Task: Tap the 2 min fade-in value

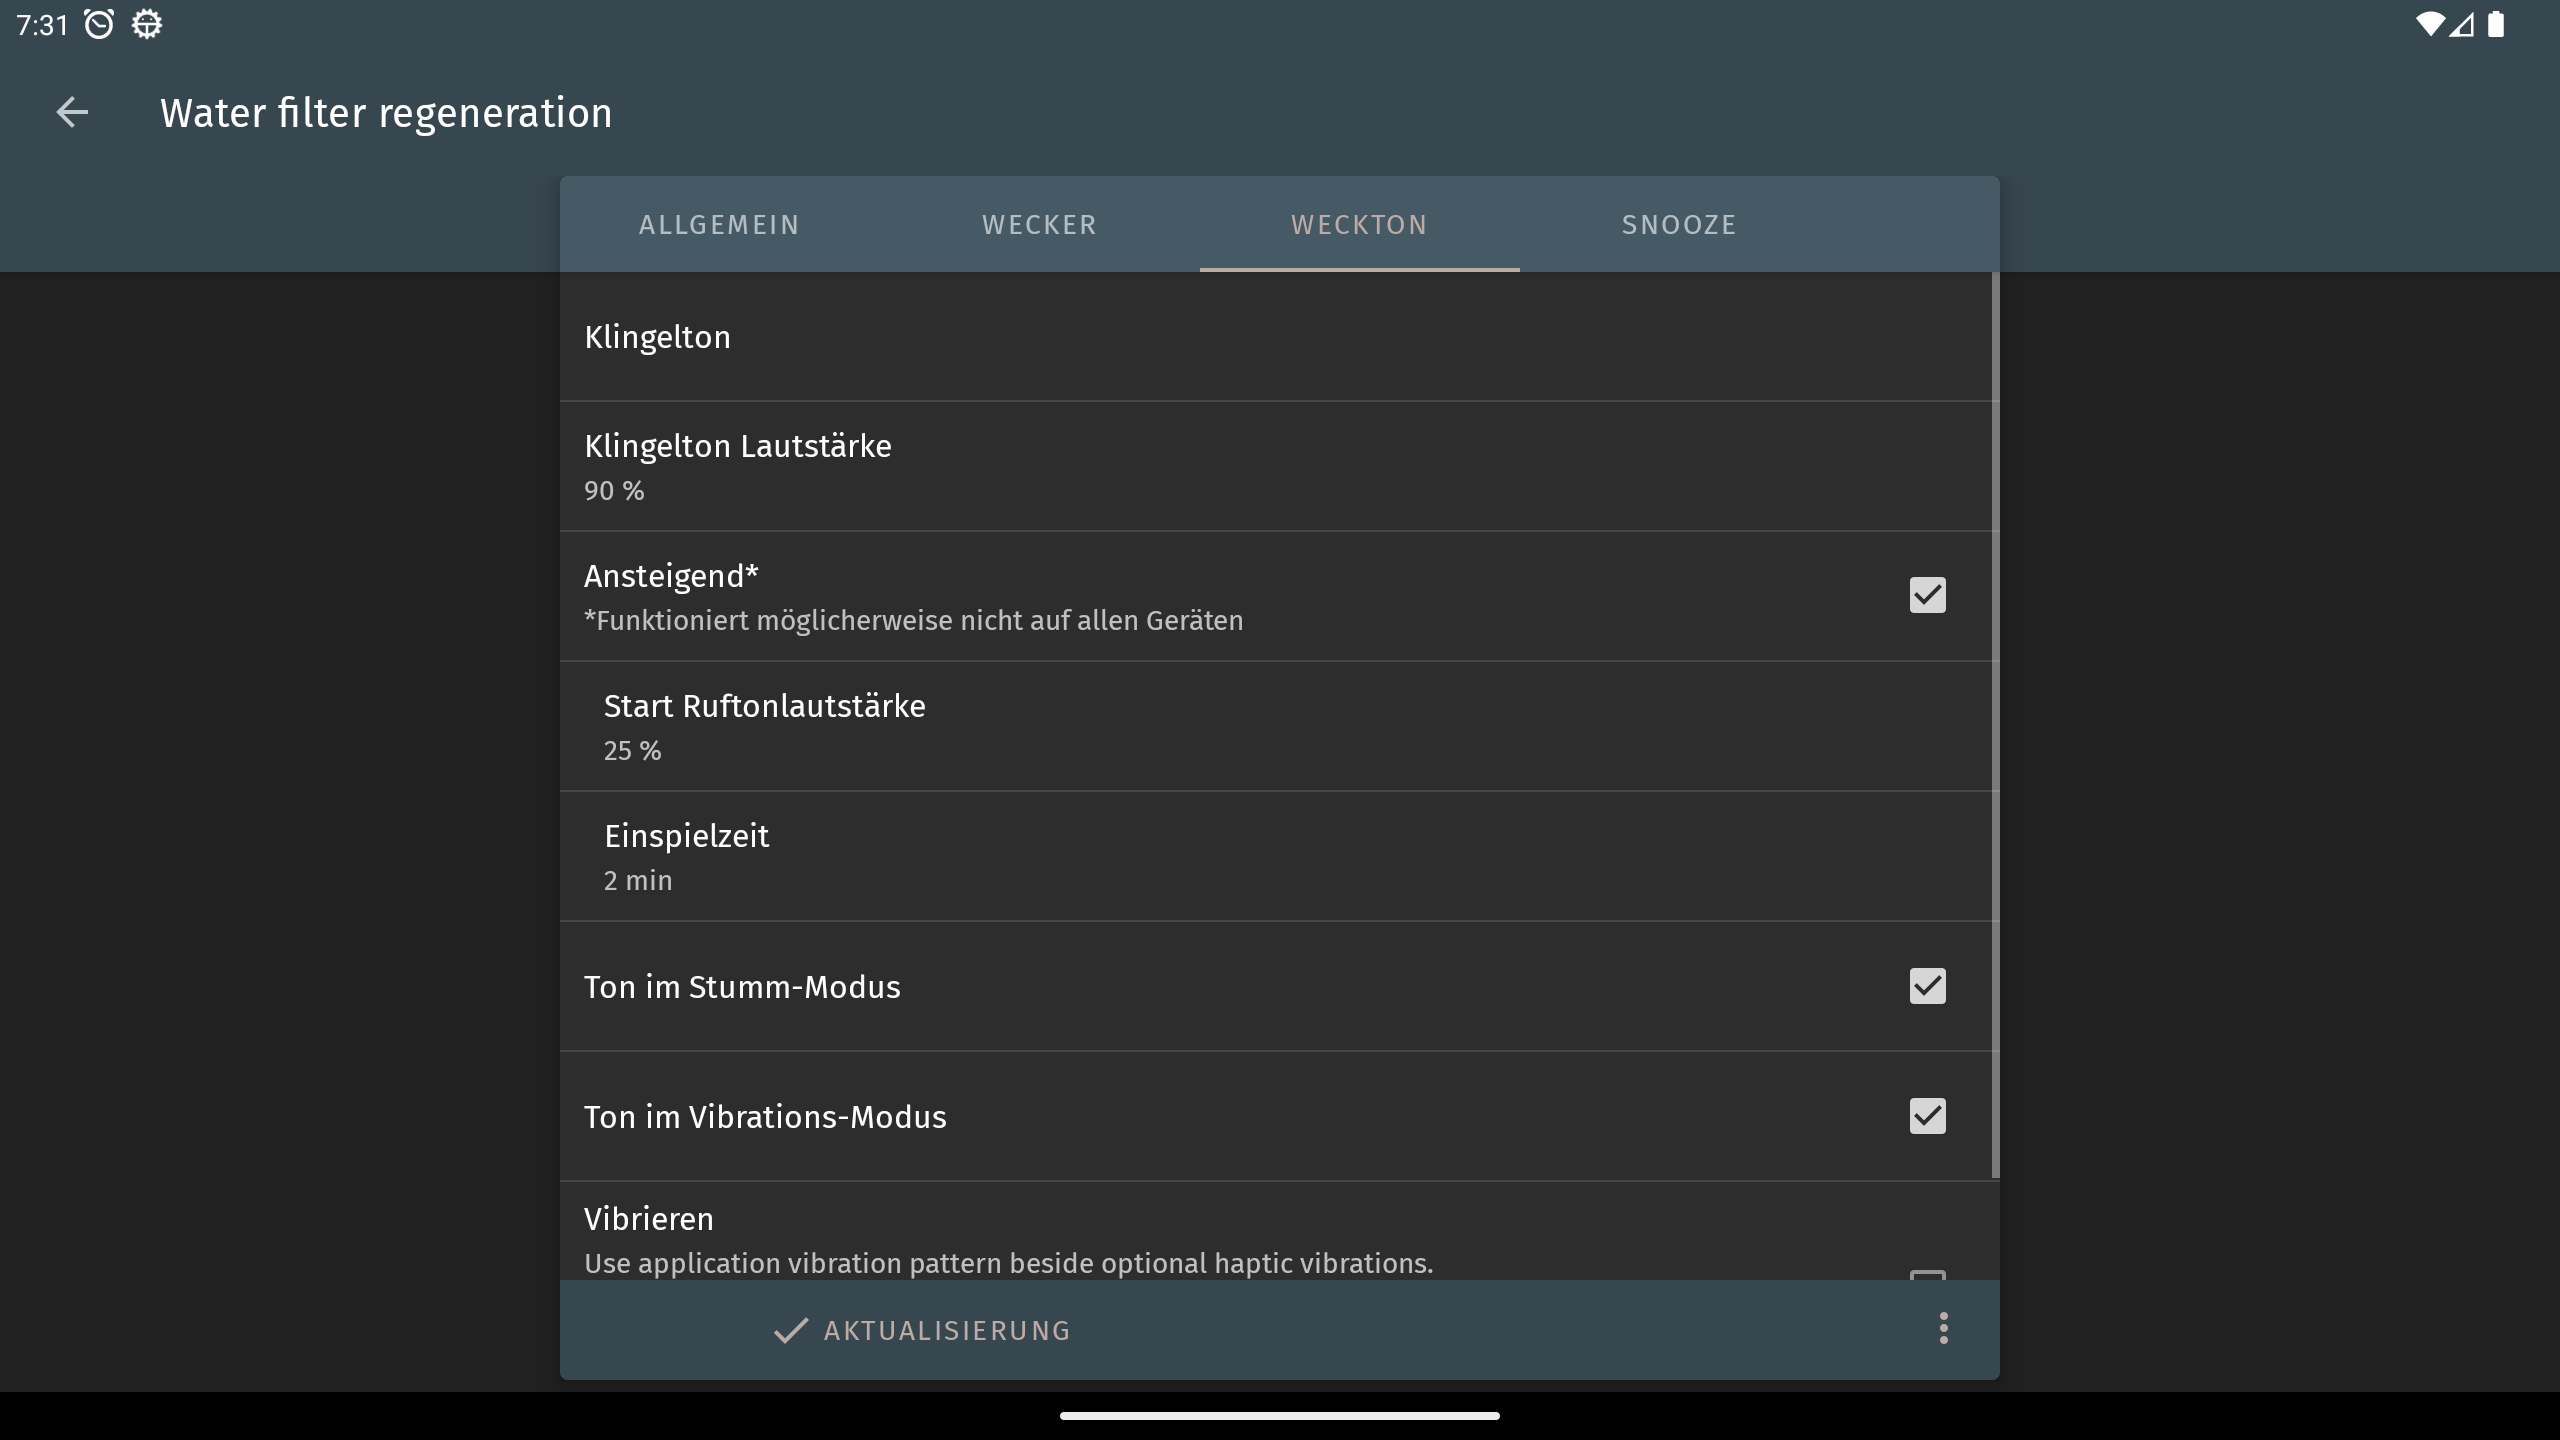Action: pyautogui.click(x=638, y=881)
